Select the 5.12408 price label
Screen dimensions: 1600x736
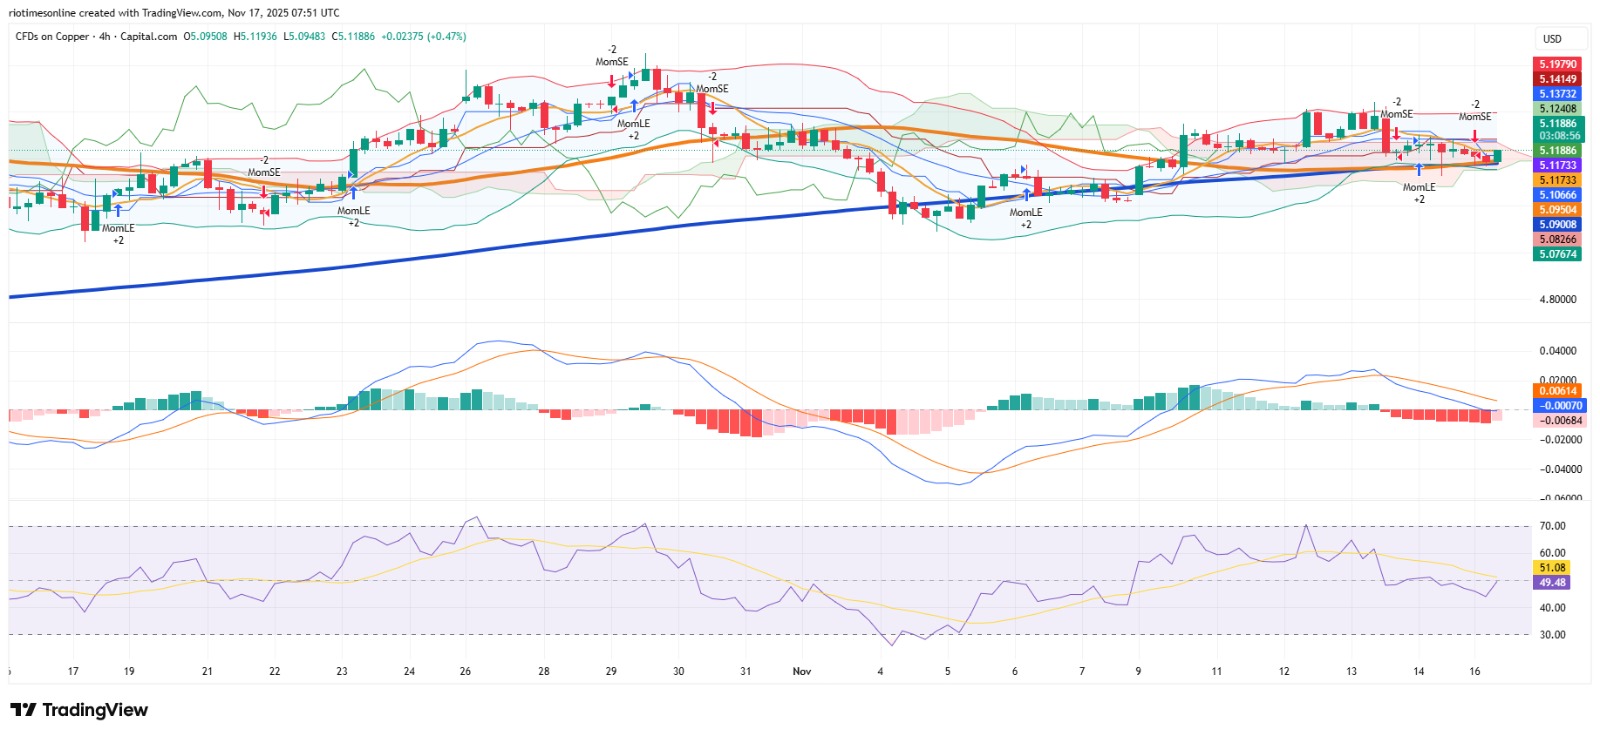tap(1557, 109)
